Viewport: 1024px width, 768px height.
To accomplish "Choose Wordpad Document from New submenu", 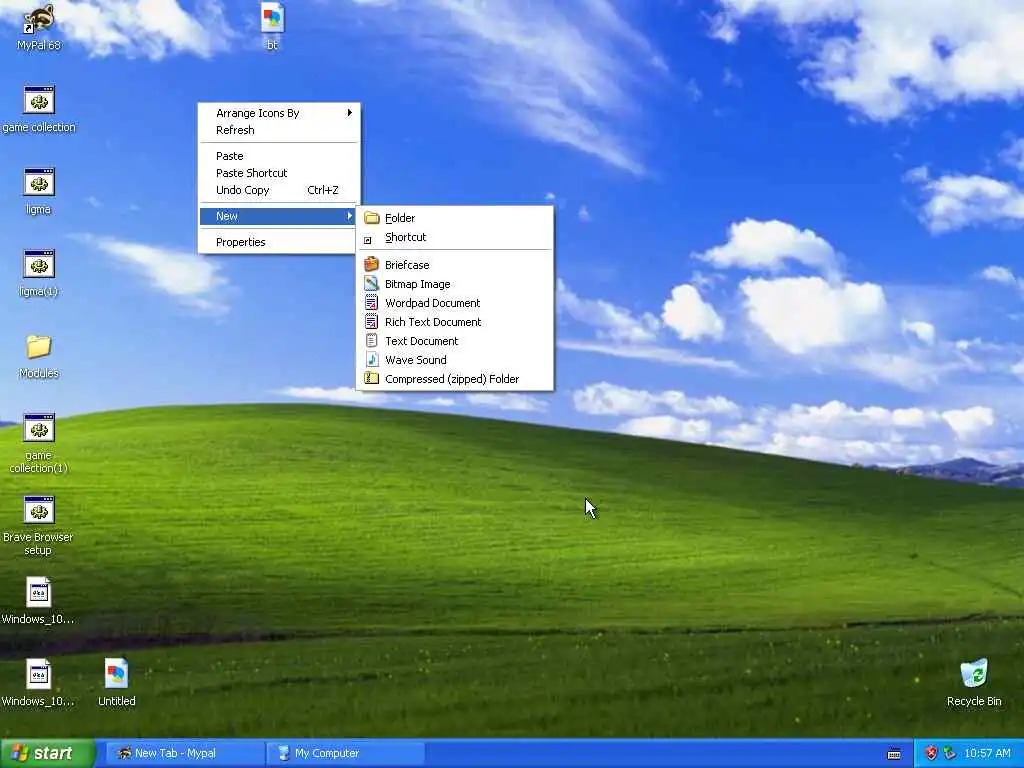I will click(455, 303).
